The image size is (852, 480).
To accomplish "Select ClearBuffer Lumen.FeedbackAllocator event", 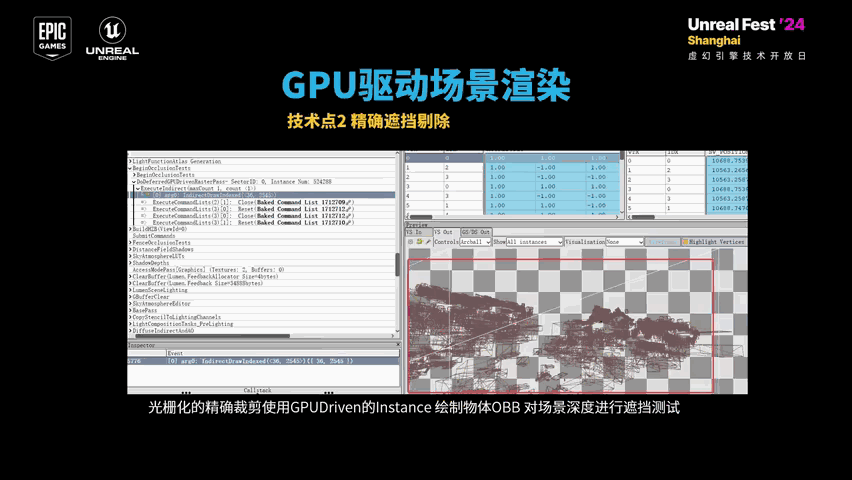I will (x=205, y=277).
